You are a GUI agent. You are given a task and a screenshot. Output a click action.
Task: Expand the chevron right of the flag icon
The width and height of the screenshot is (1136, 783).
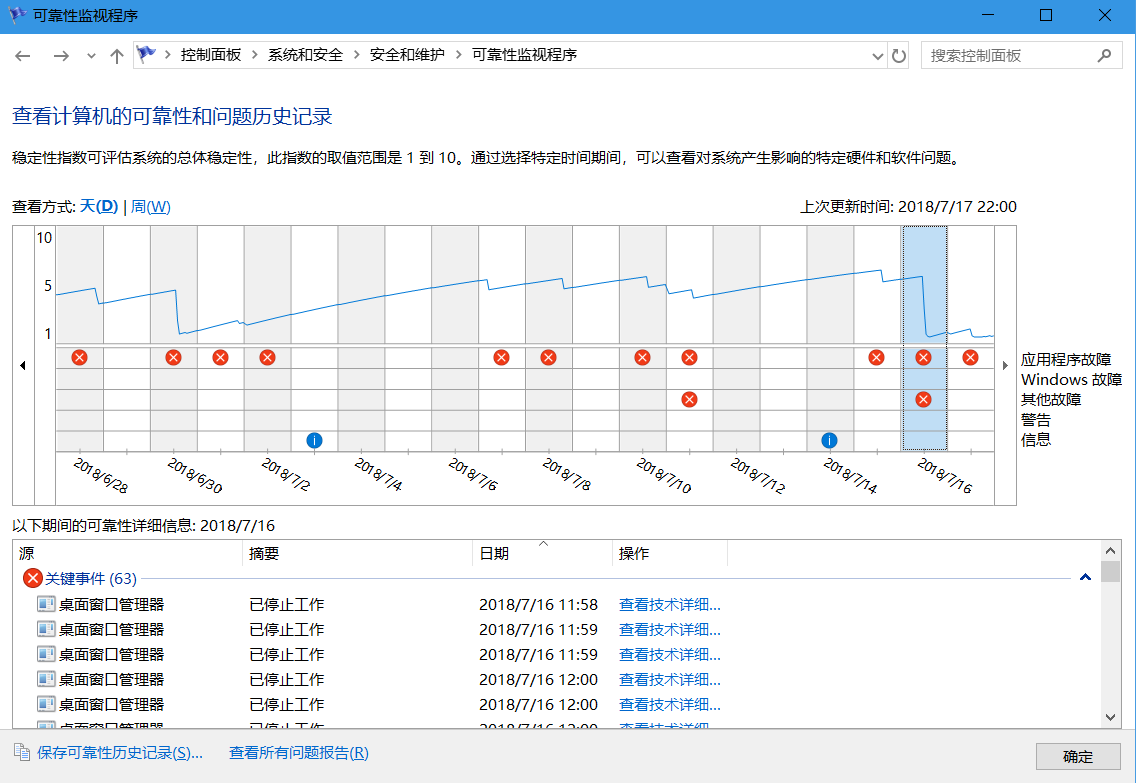[x=167, y=55]
